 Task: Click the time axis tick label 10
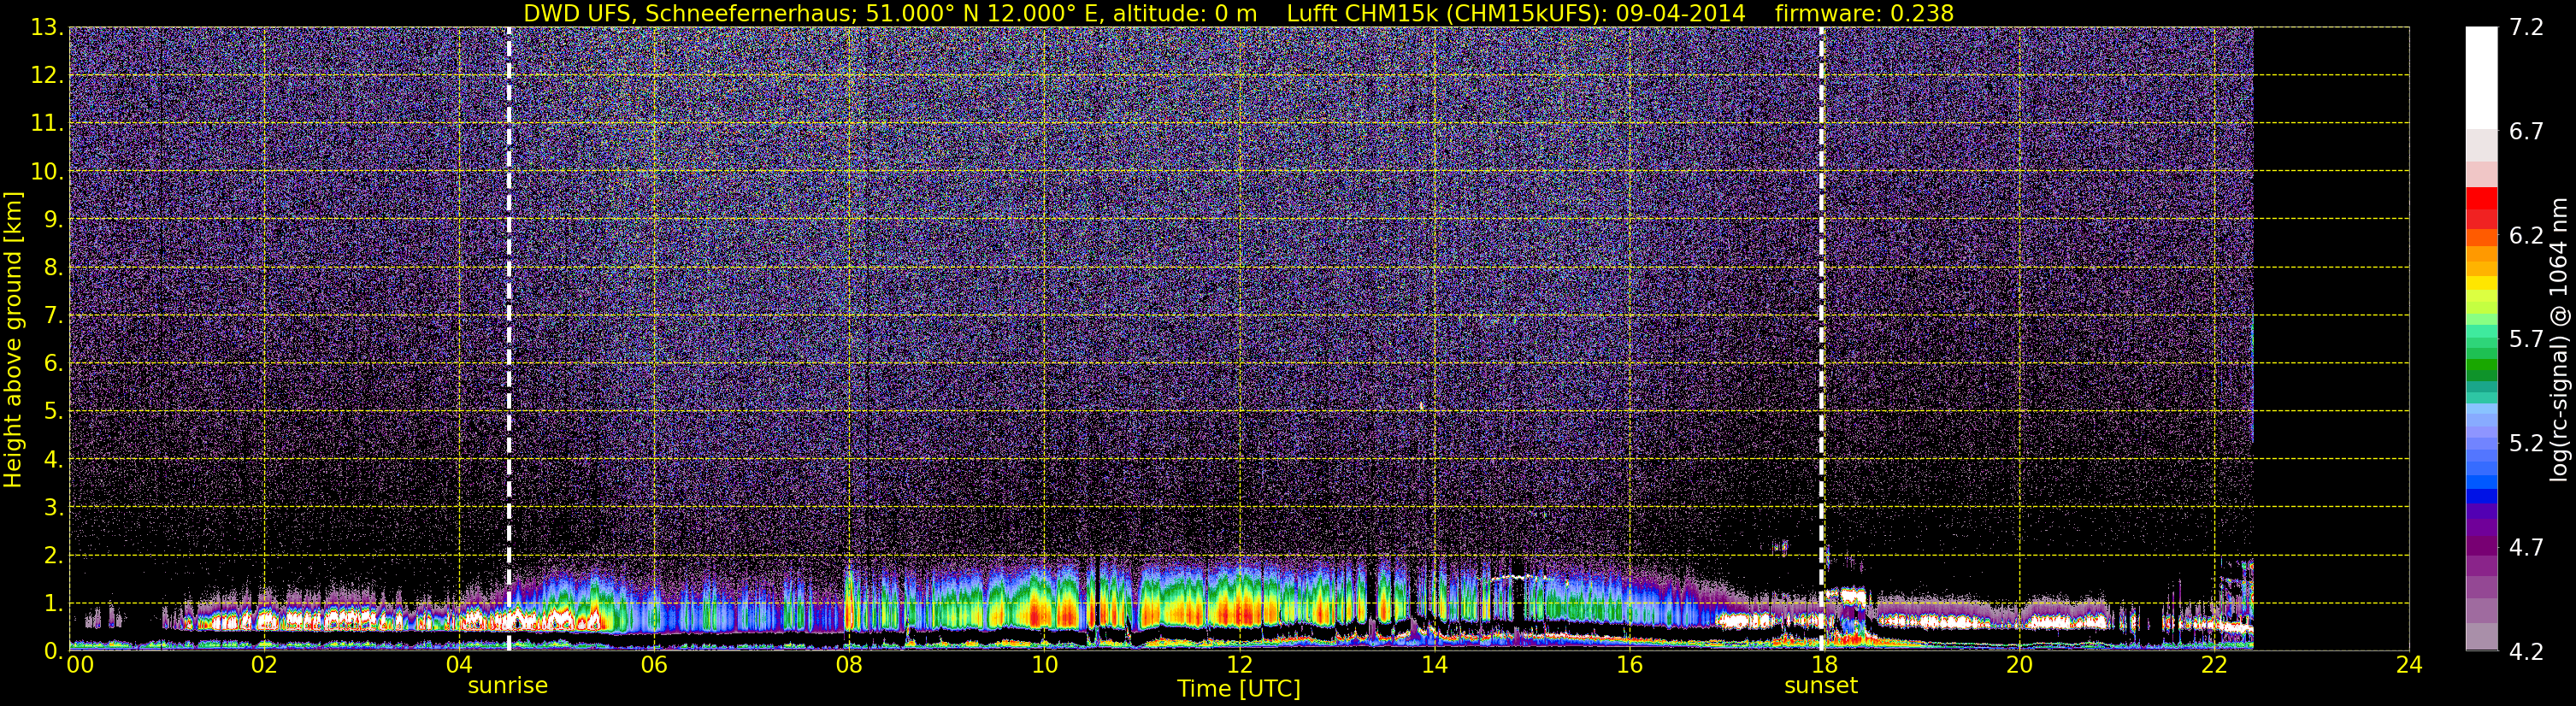click(x=1044, y=665)
